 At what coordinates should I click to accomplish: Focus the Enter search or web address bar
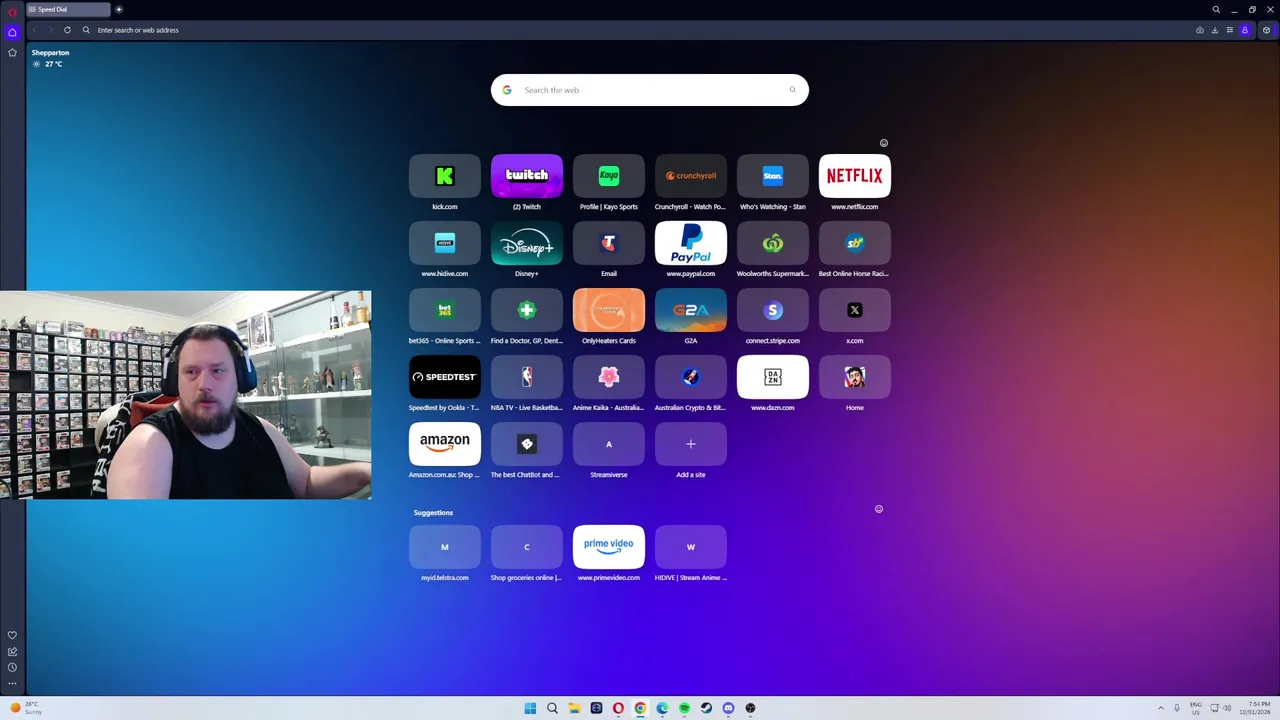pyautogui.click(x=640, y=30)
